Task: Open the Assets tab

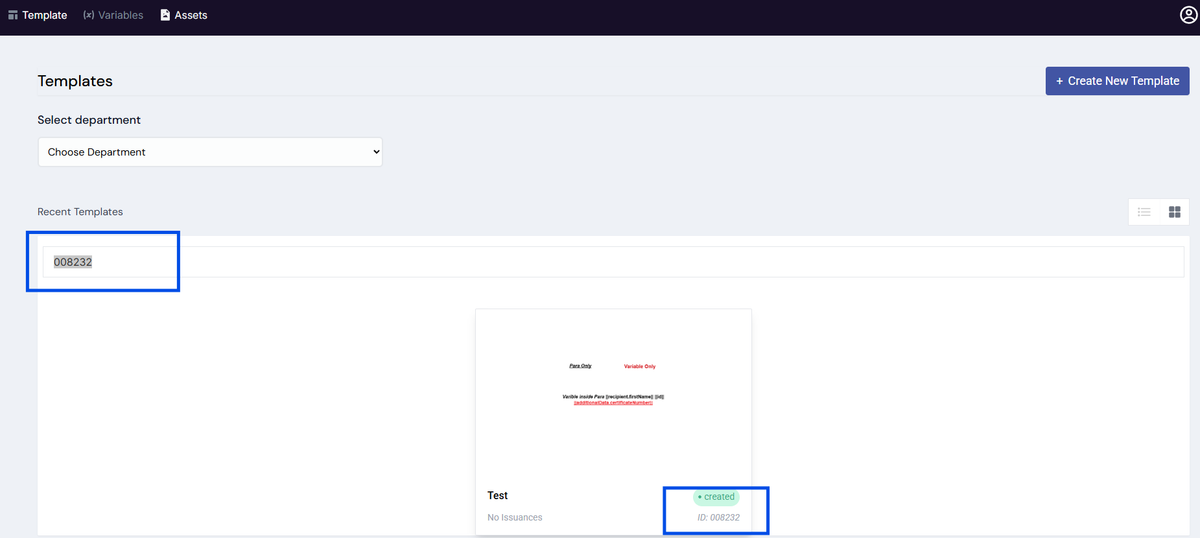Action: click(x=184, y=15)
